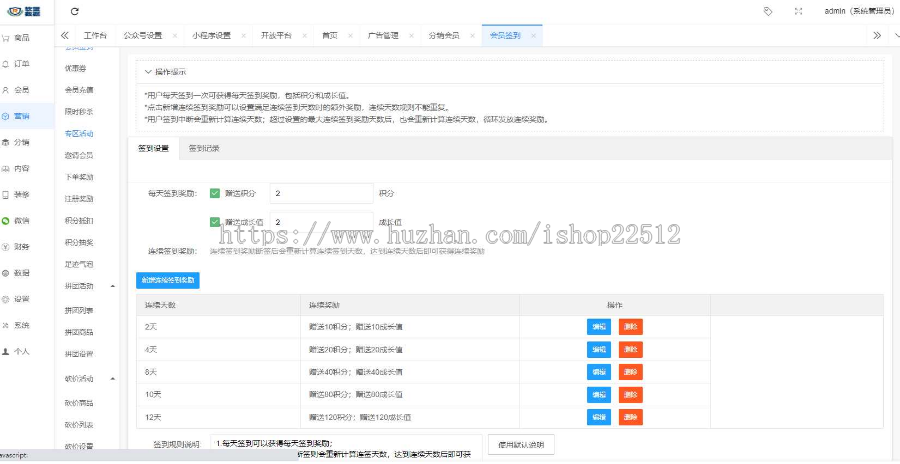
Task: Edit the 2天 reward row
Action: coord(598,325)
